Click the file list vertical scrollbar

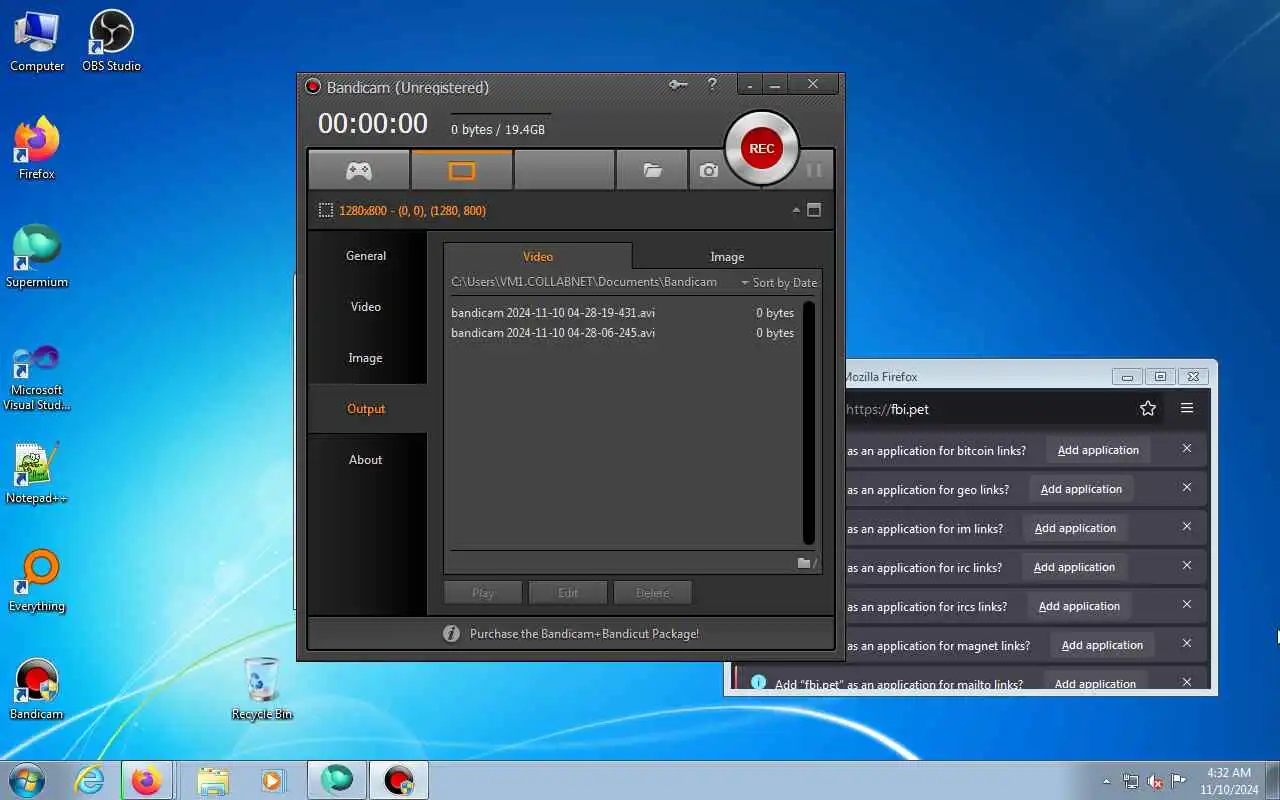(809, 422)
